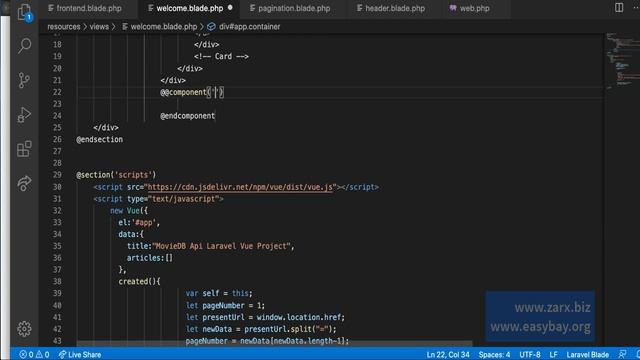Viewport: 640px width, 360px height.
Task: Click the horizontal editor scrollbar
Action: (x=274, y=344)
